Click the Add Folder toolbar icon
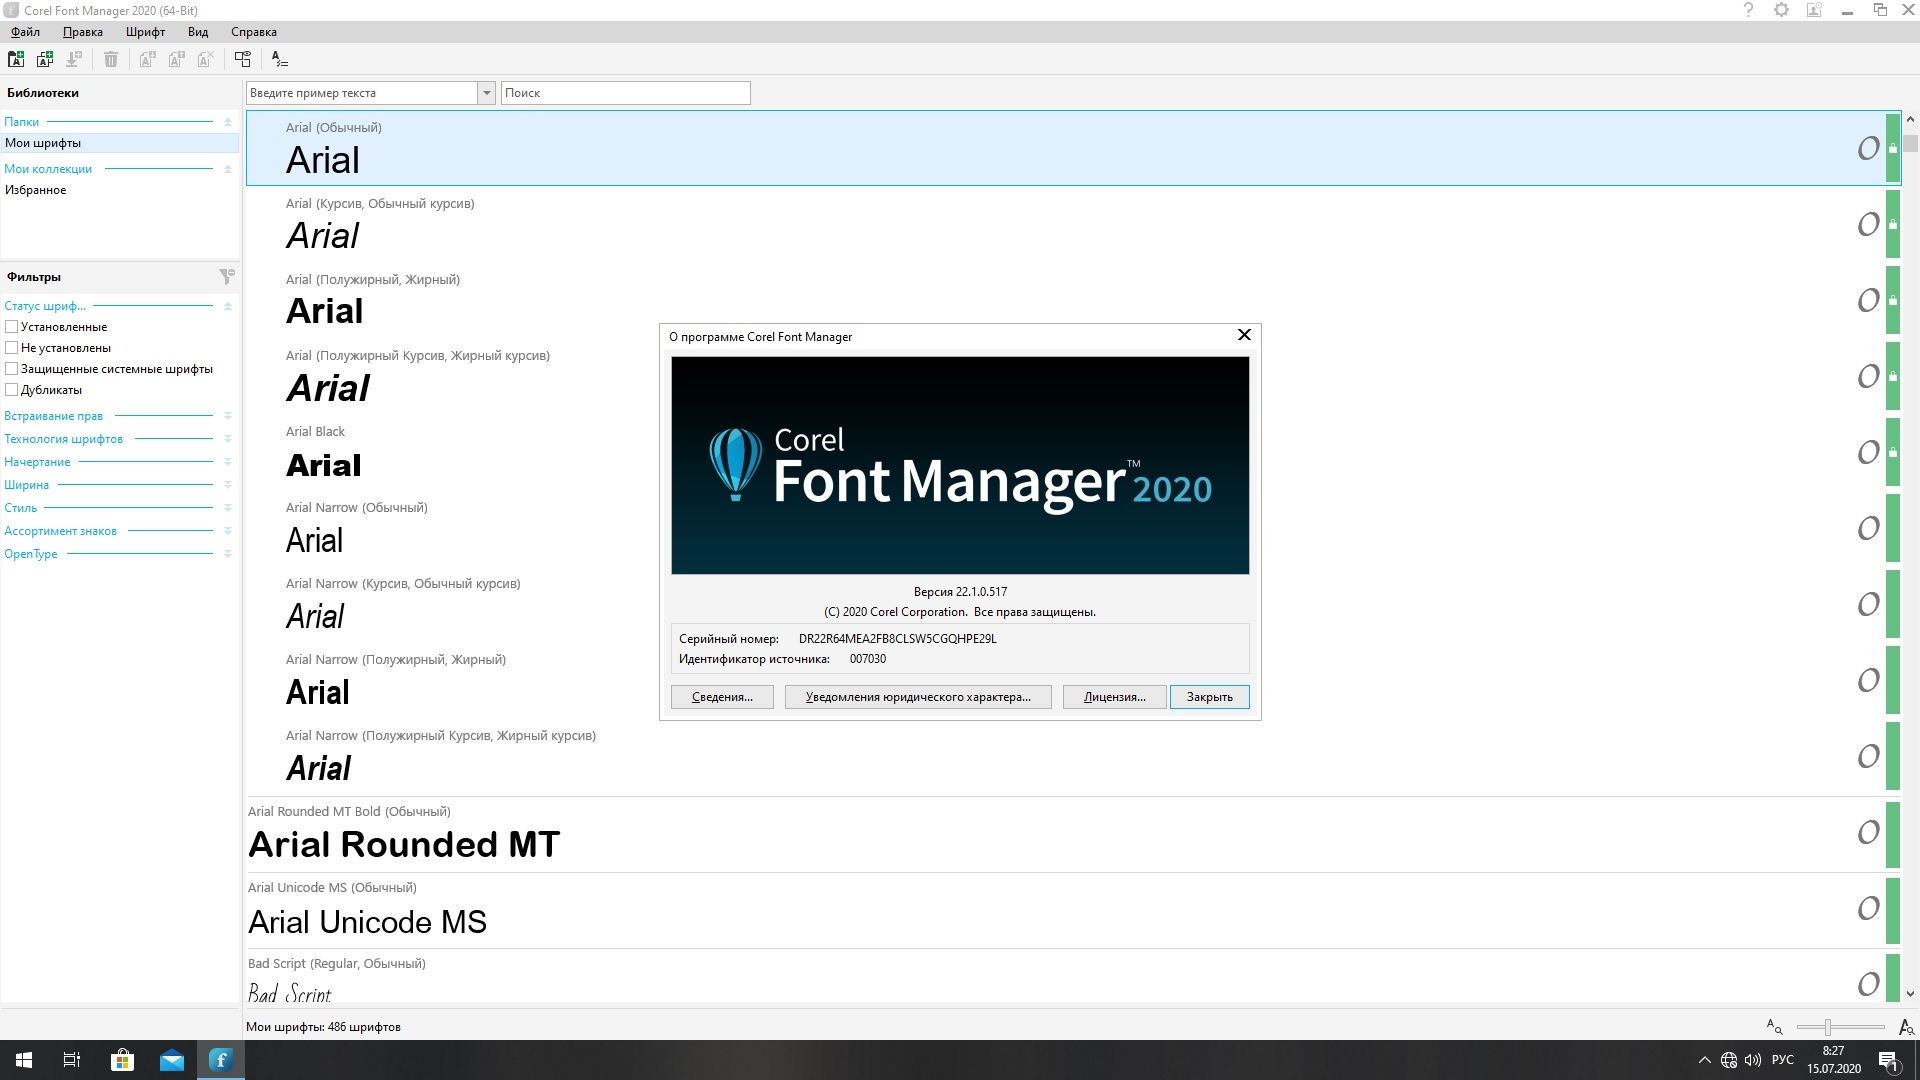The width and height of the screenshot is (1920, 1080). point(16,59)
